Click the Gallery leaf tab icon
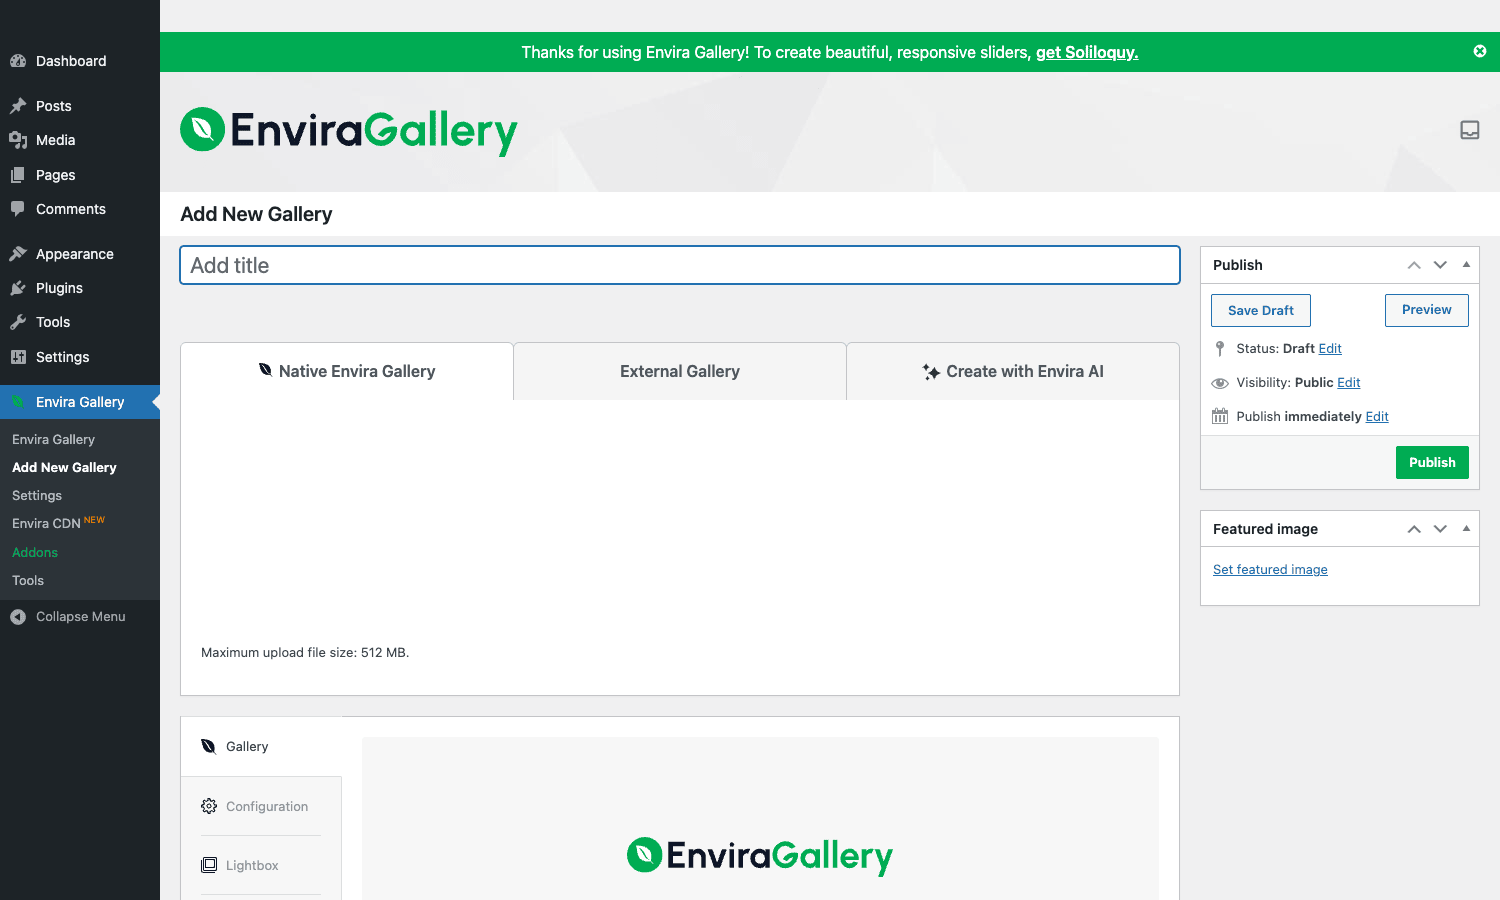The image size is (1500, 900). pos(209,746)
